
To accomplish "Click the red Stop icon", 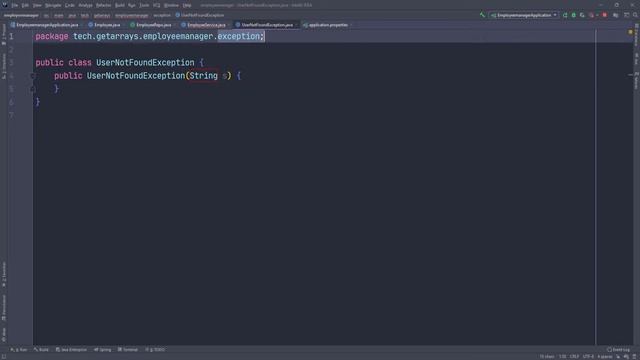I will [x=604, y=15].
